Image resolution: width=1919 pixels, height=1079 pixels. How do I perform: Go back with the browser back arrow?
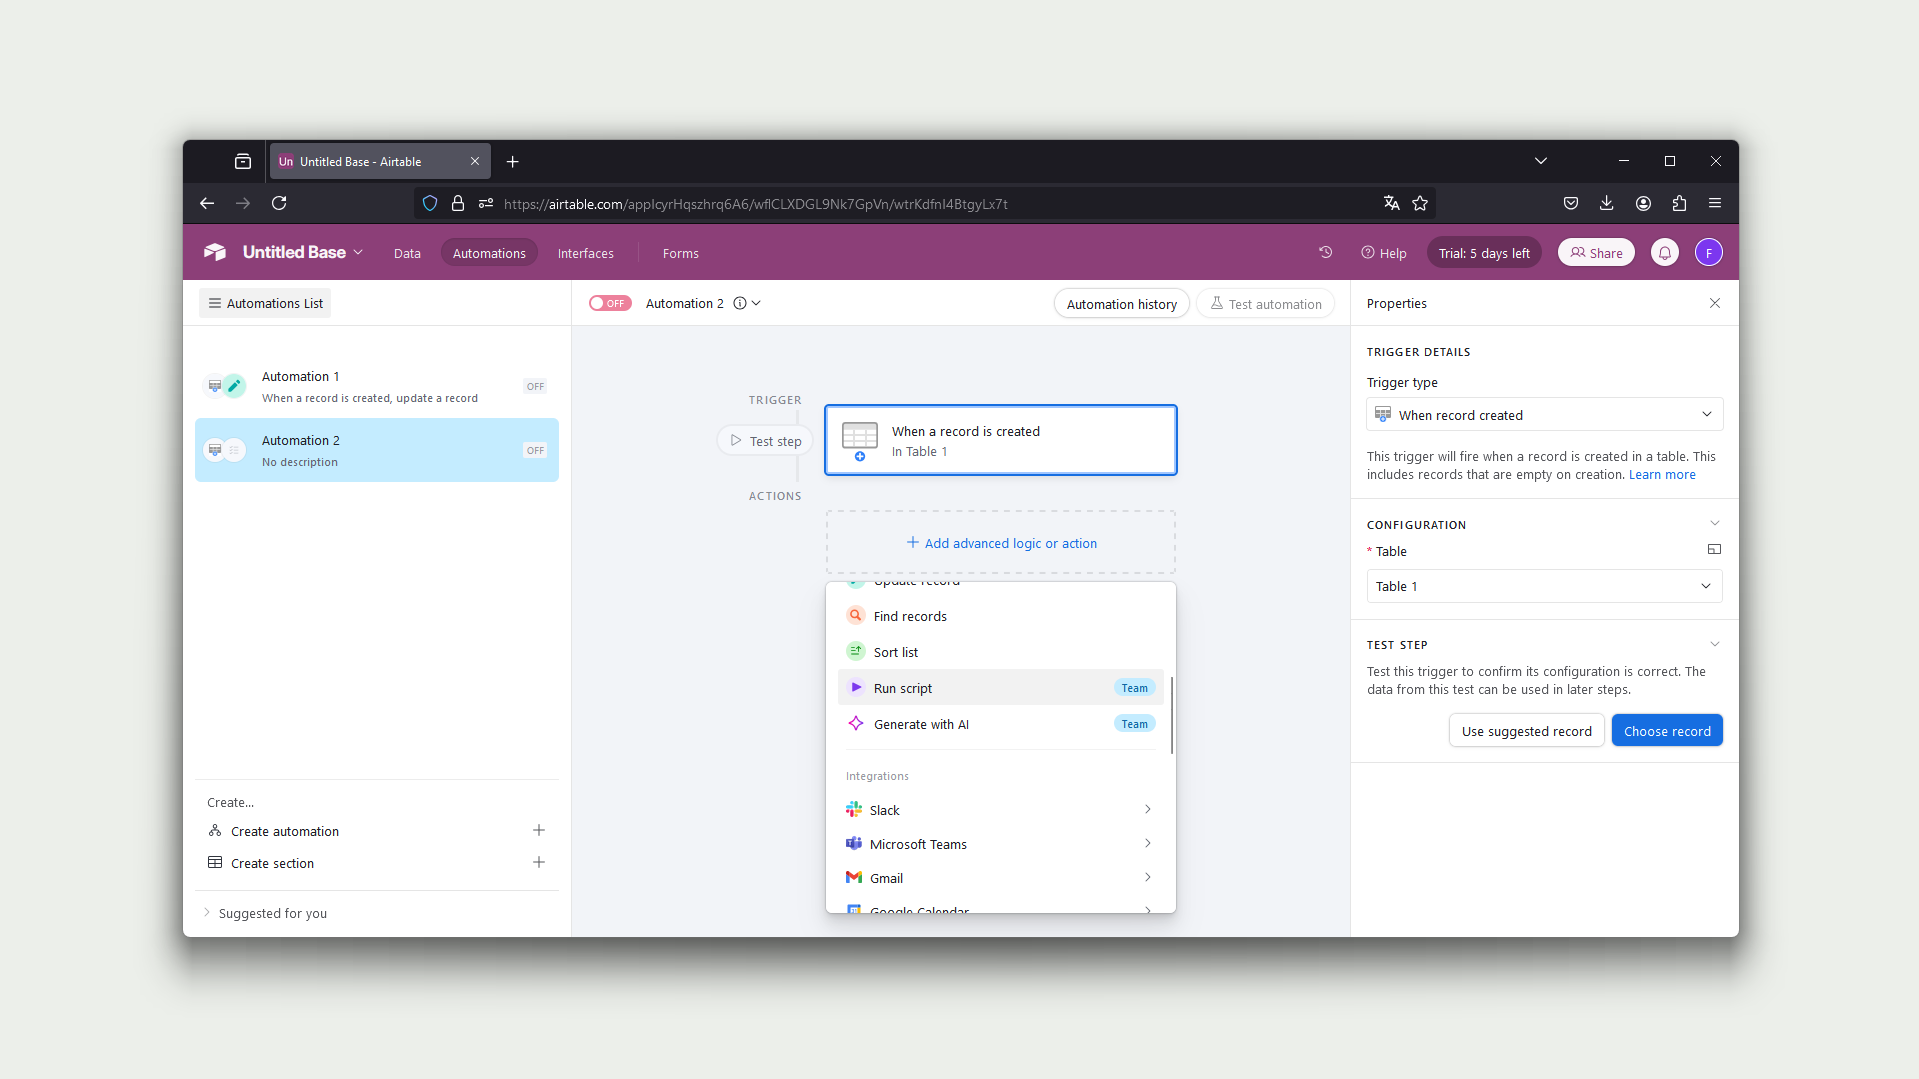tap(207, 204)
